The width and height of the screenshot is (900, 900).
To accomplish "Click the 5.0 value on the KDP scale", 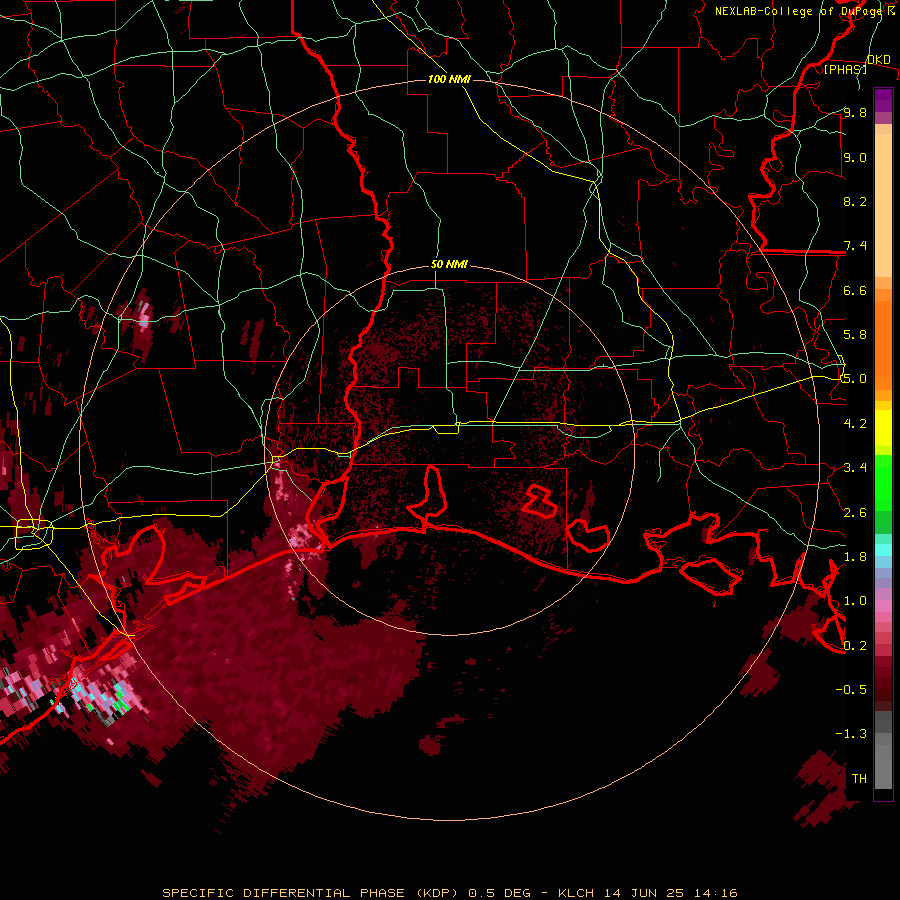I will 855,379.
